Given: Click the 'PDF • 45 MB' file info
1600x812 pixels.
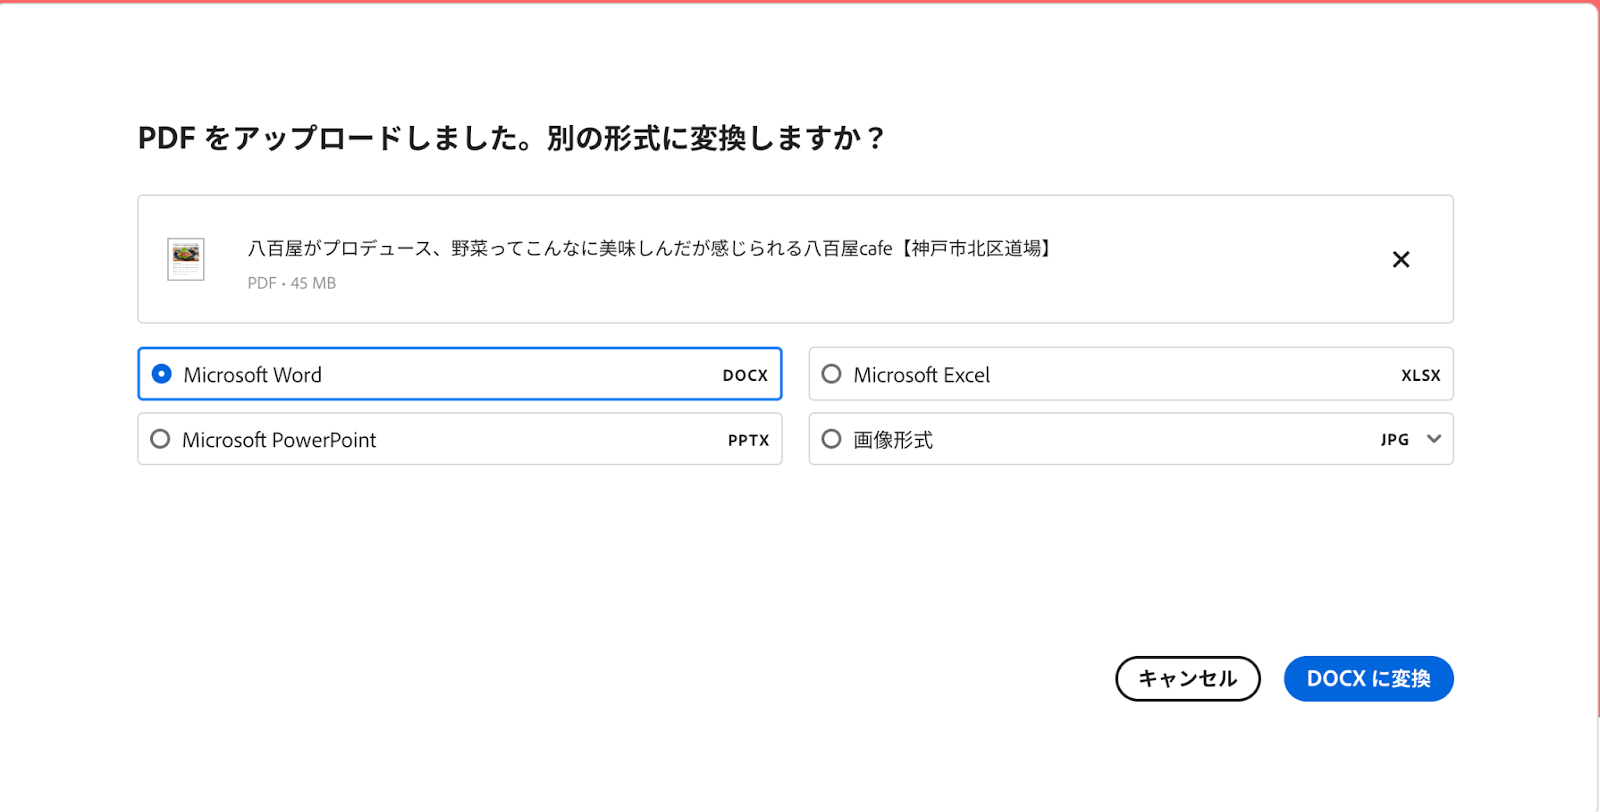Looking at the screenshot, I should [x=292, y=283].
